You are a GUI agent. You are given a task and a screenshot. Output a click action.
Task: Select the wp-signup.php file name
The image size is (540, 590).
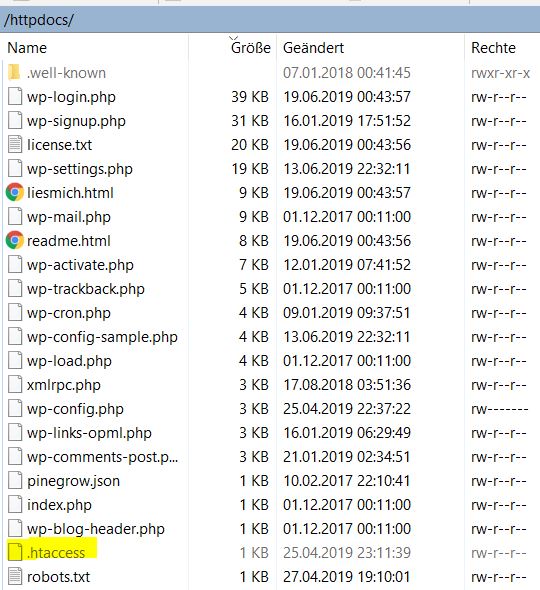tap(76, 121)
